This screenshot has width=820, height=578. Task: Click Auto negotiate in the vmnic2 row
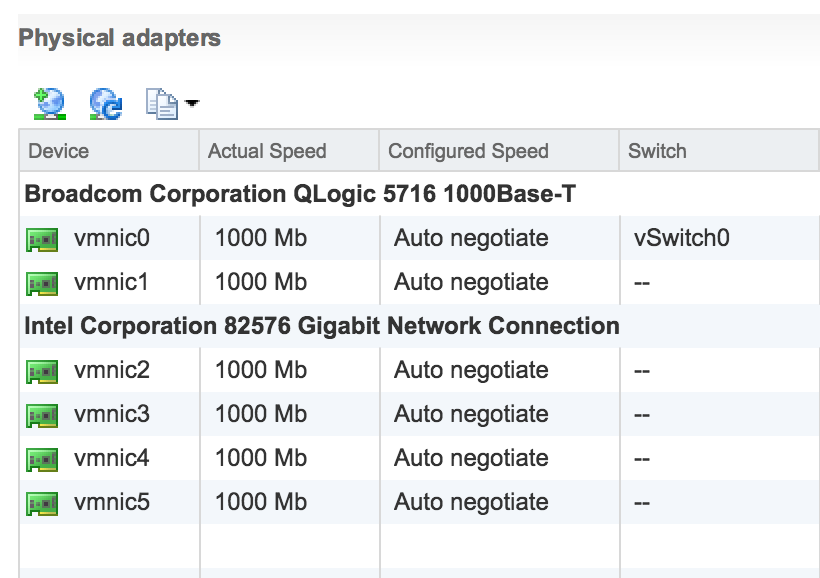[x=471, y=370]
